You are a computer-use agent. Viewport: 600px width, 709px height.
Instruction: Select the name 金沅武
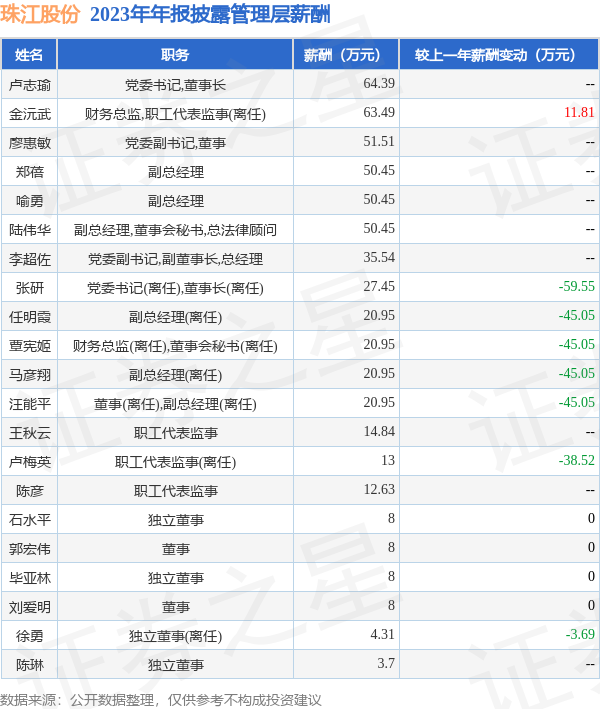pyautogui.click(x=30, y=114)
